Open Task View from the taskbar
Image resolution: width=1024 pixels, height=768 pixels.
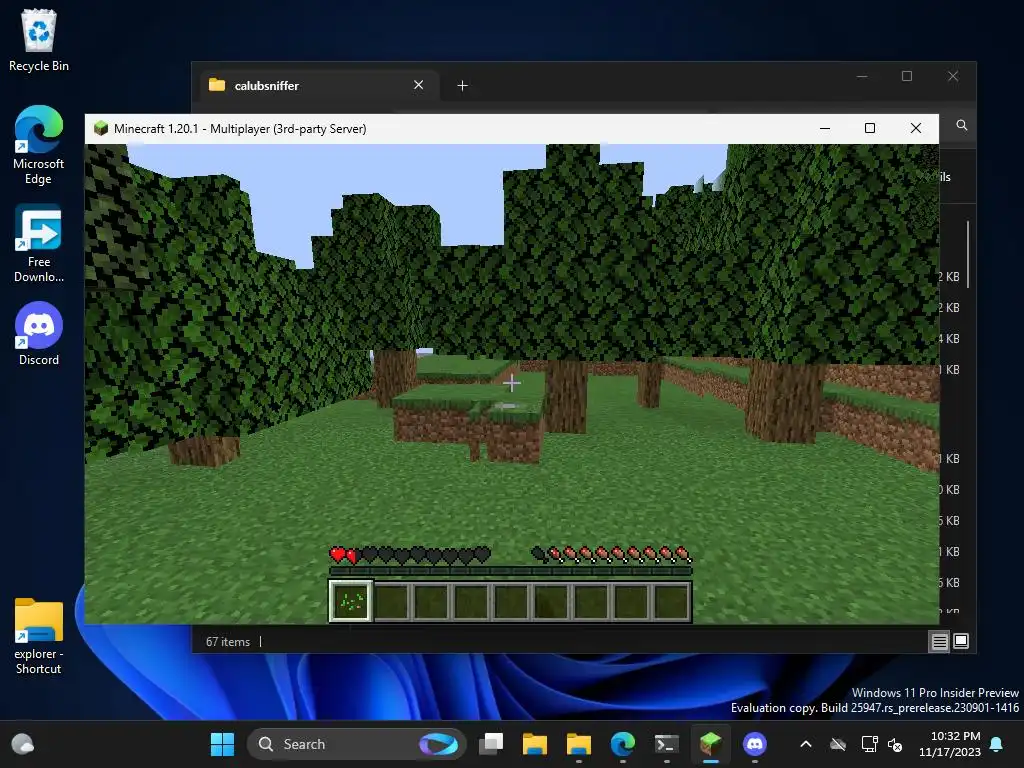tap(491, 744)
